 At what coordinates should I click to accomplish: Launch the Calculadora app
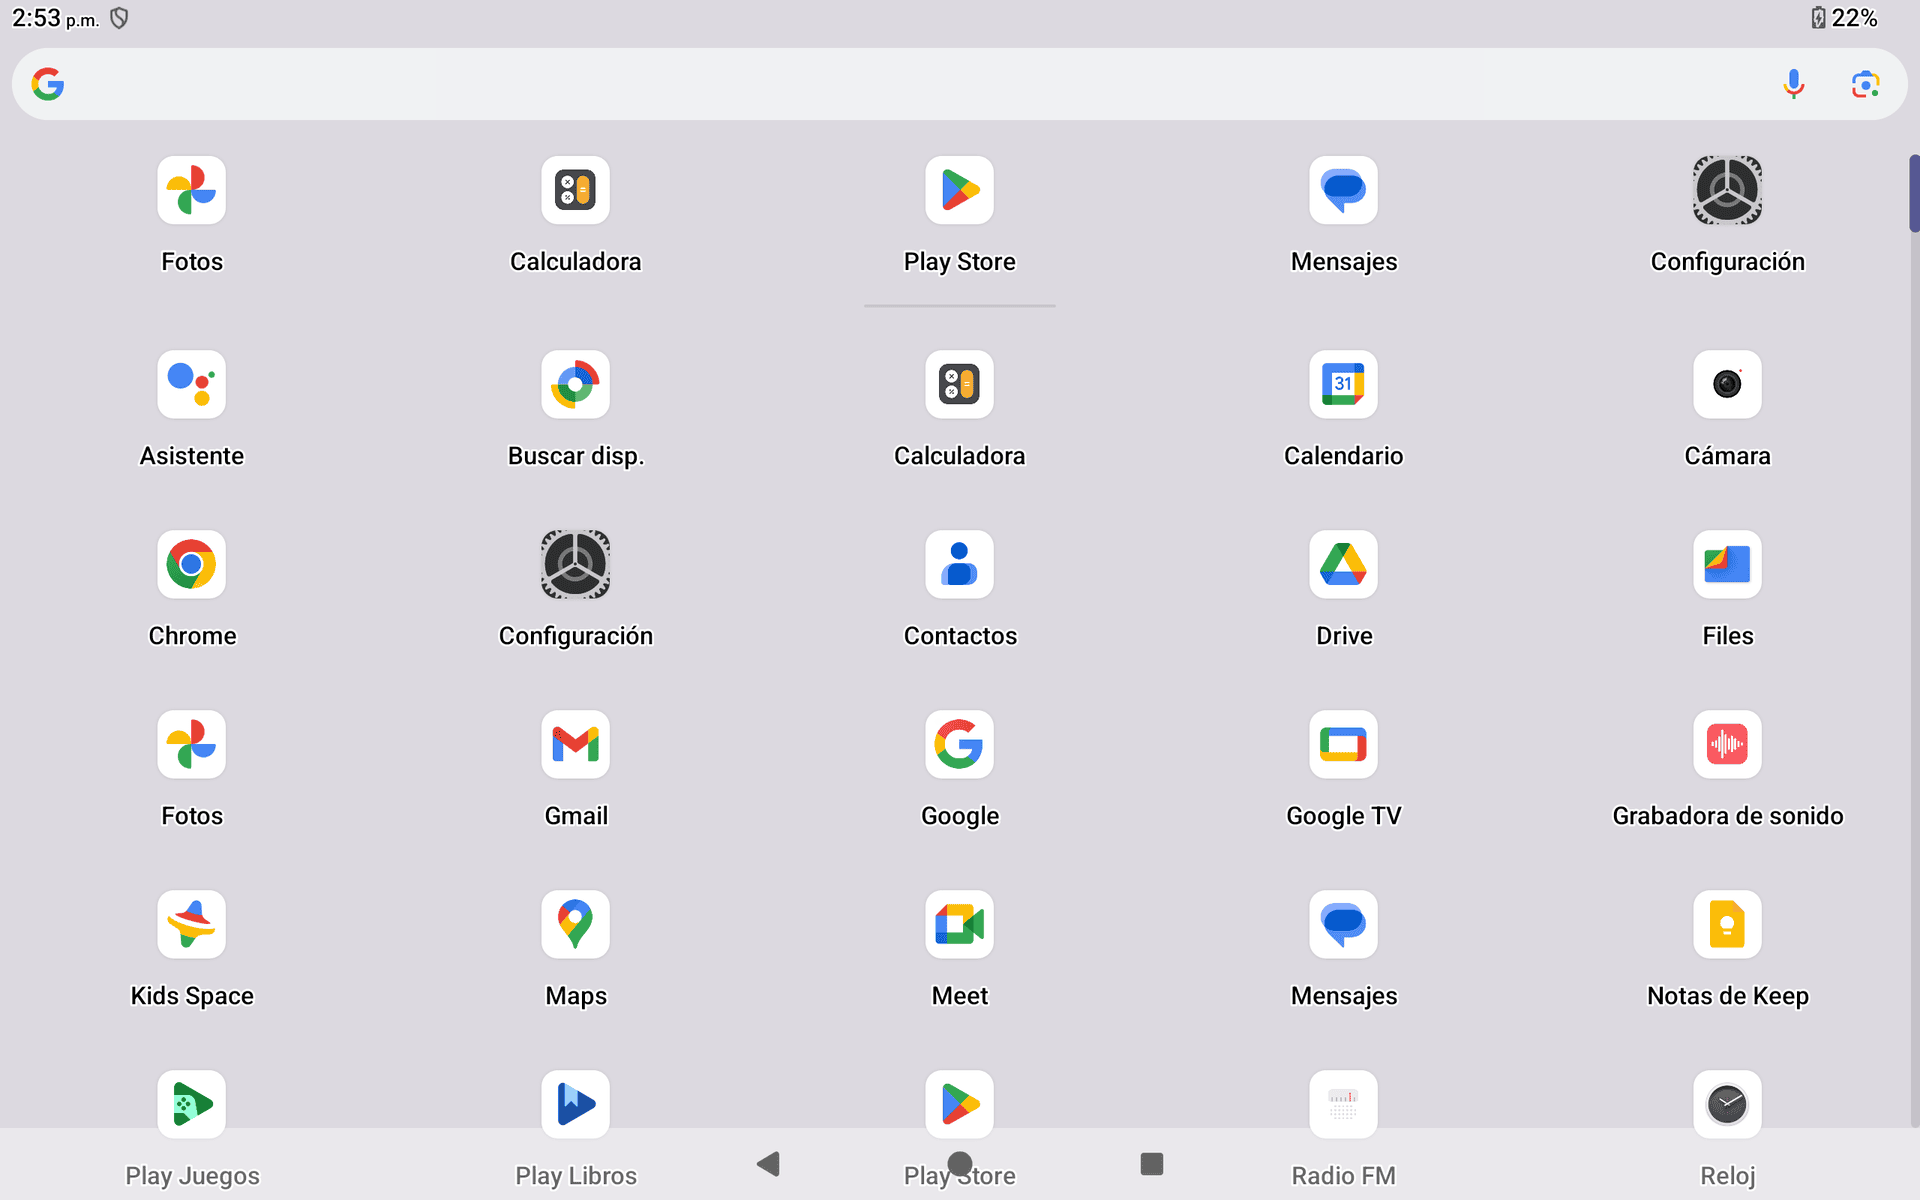[x=575, y=190]
